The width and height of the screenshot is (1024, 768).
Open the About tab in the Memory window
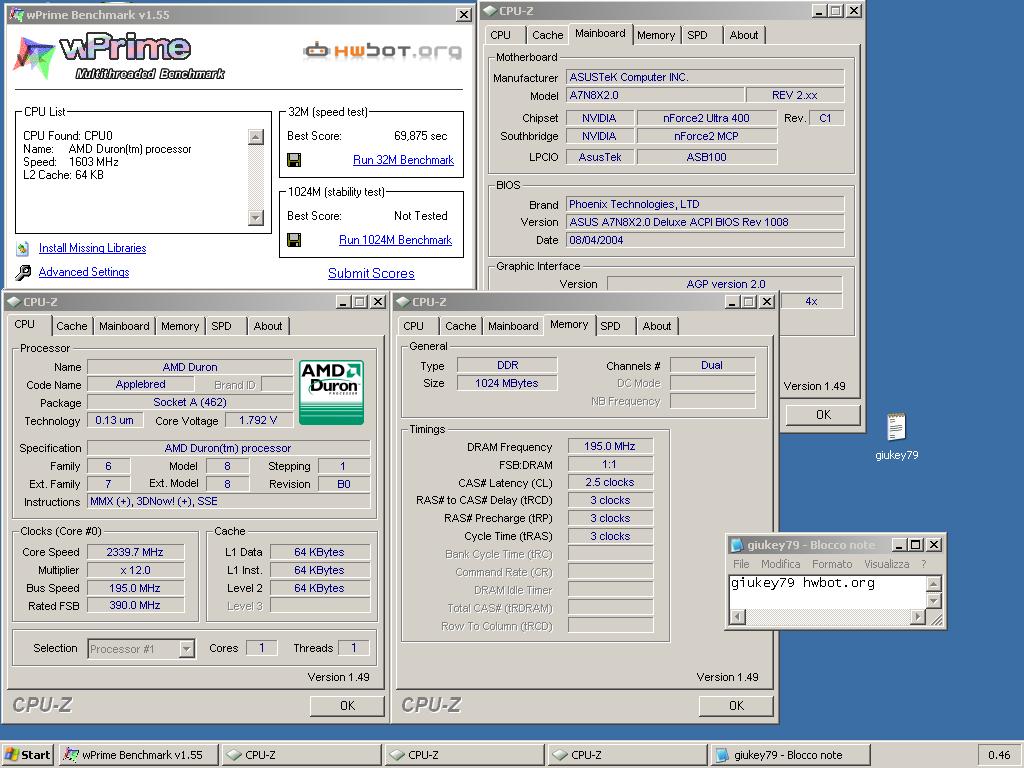[x=656, y=326]
